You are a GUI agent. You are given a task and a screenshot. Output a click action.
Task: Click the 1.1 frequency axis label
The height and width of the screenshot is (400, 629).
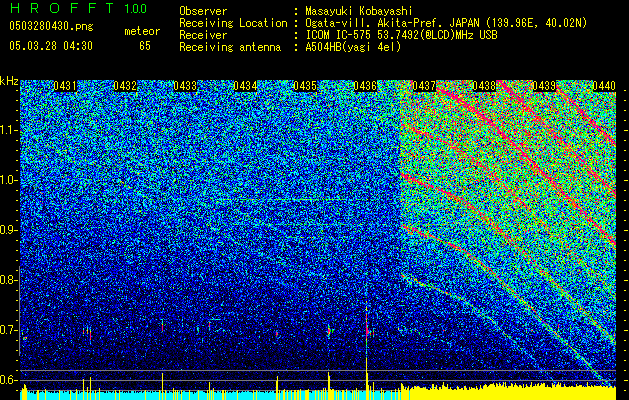point(8,130)
